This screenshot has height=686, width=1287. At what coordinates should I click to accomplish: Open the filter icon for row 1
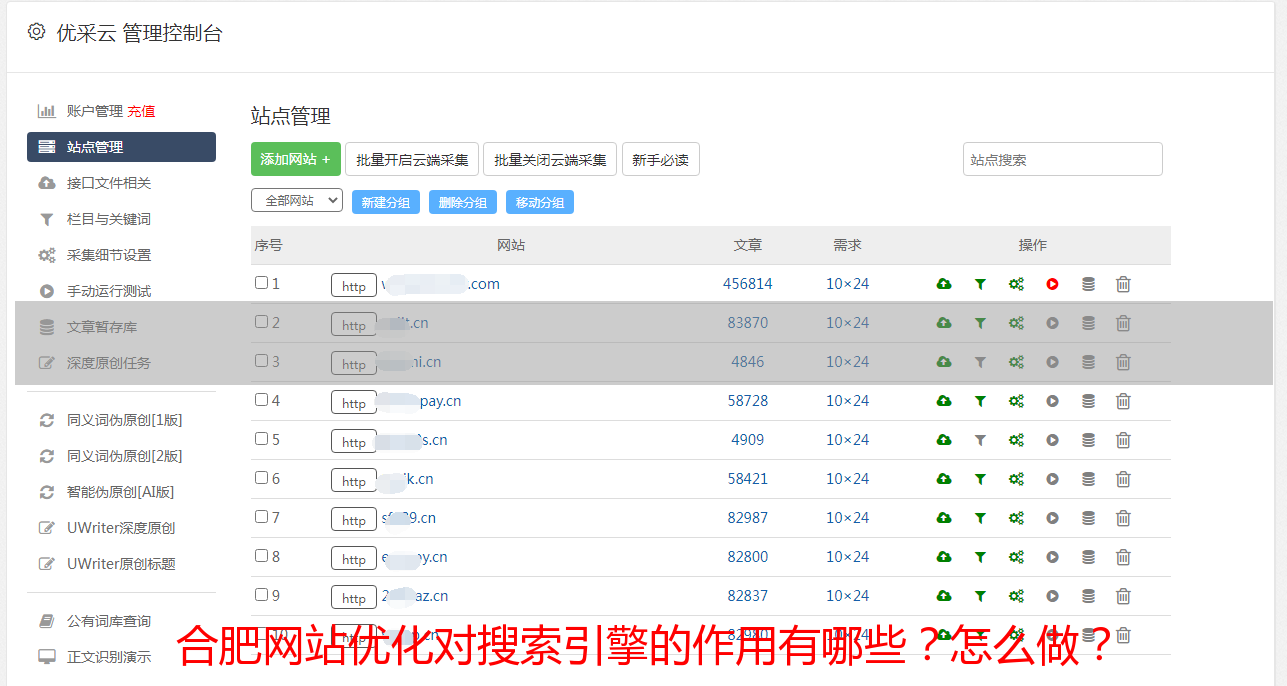980,284
